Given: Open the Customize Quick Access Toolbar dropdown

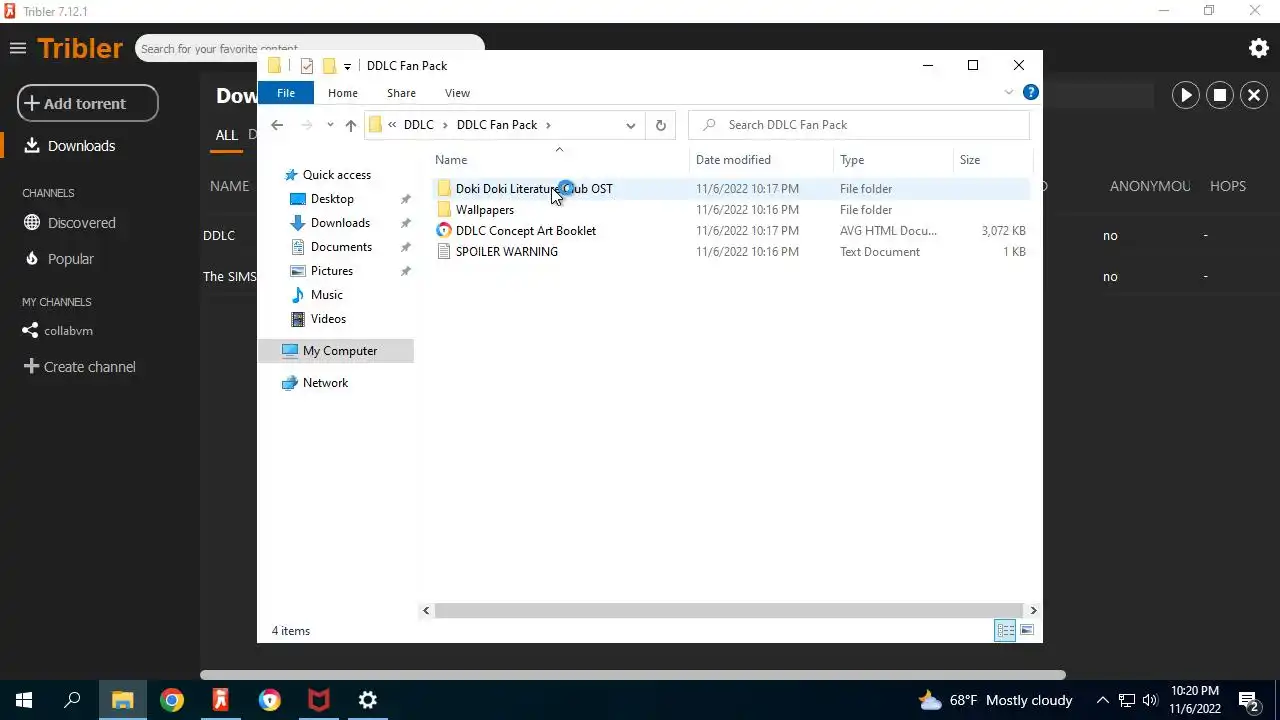Looking at the screenshot, I should pyautogui.click(x=347, y=66).
